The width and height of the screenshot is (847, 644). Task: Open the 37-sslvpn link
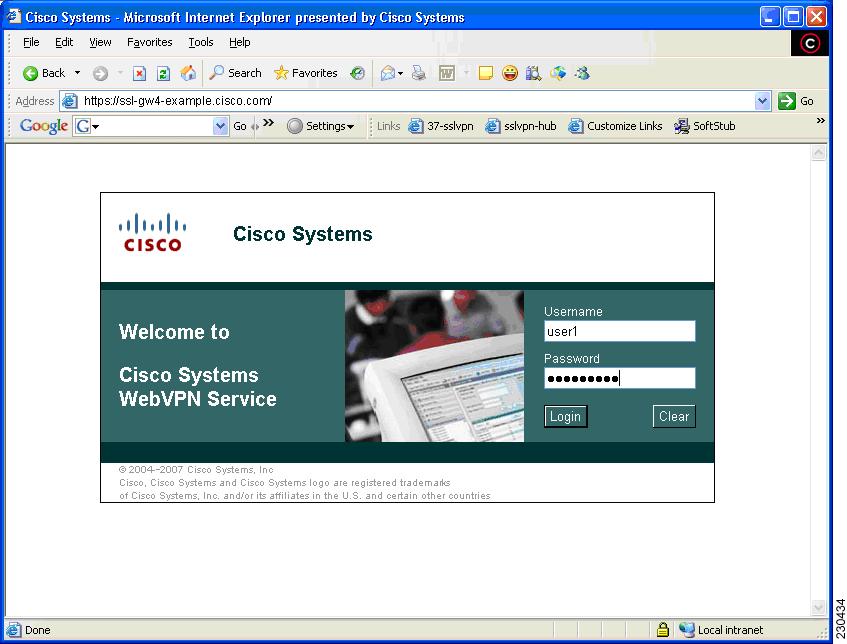(441, 126)
